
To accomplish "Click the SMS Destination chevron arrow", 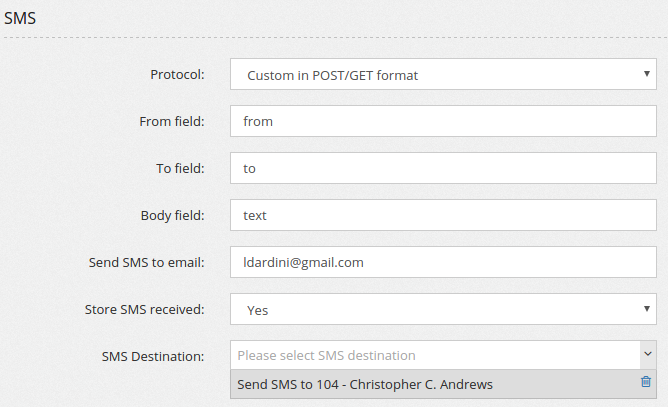I will point(647,354).
